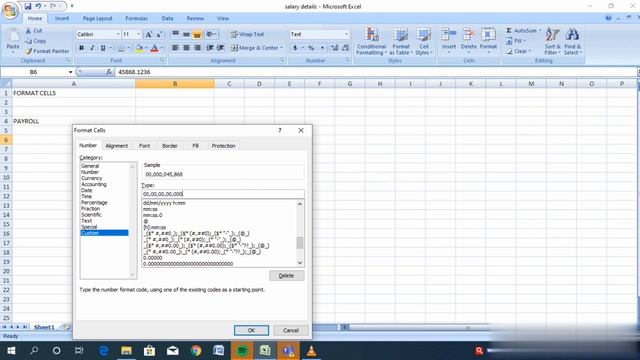This screenshot has height=360, width=640.
Task: Click the Grow Font icon
Action: tap(149, 35)
